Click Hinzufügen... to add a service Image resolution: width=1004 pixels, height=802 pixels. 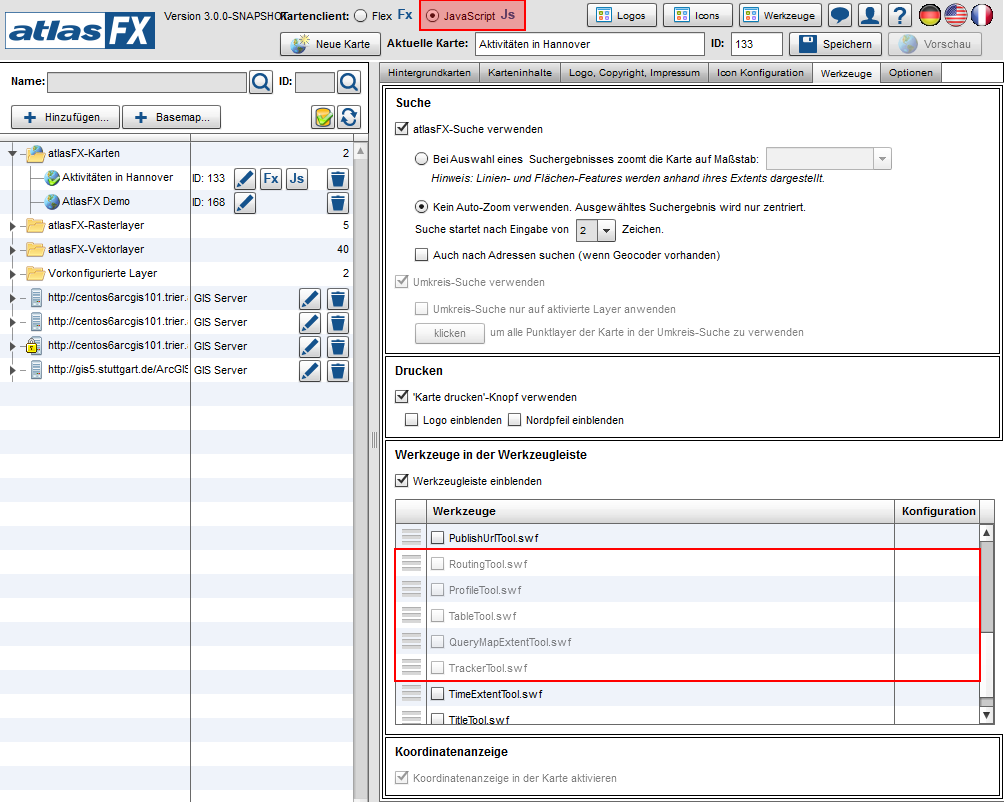point(65,117)
